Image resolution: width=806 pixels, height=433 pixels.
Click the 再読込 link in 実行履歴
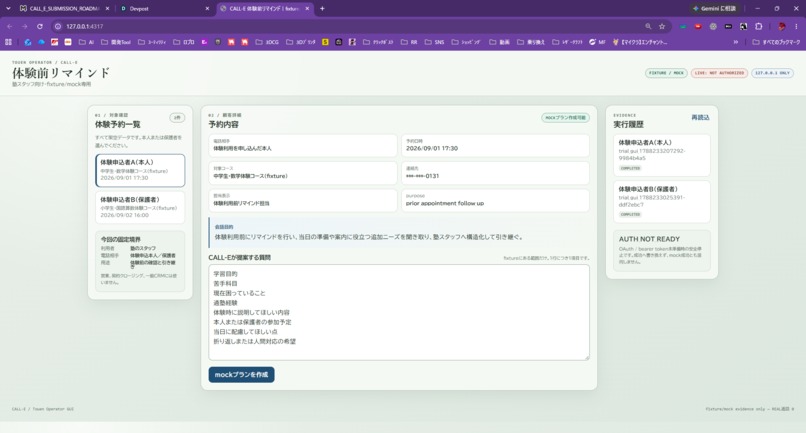coord(700,117)
